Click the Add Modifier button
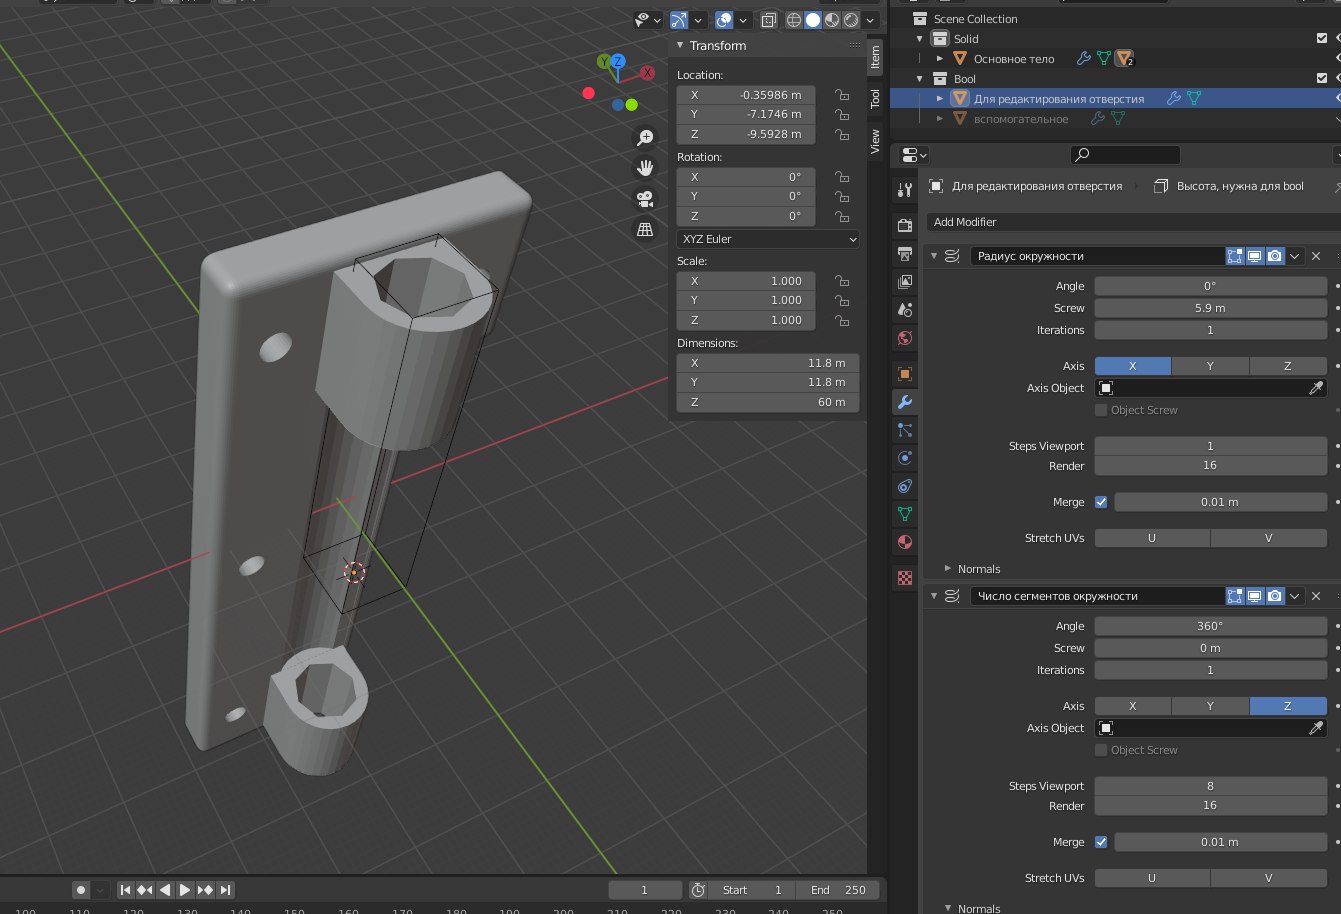 click(x=965, y=222)
